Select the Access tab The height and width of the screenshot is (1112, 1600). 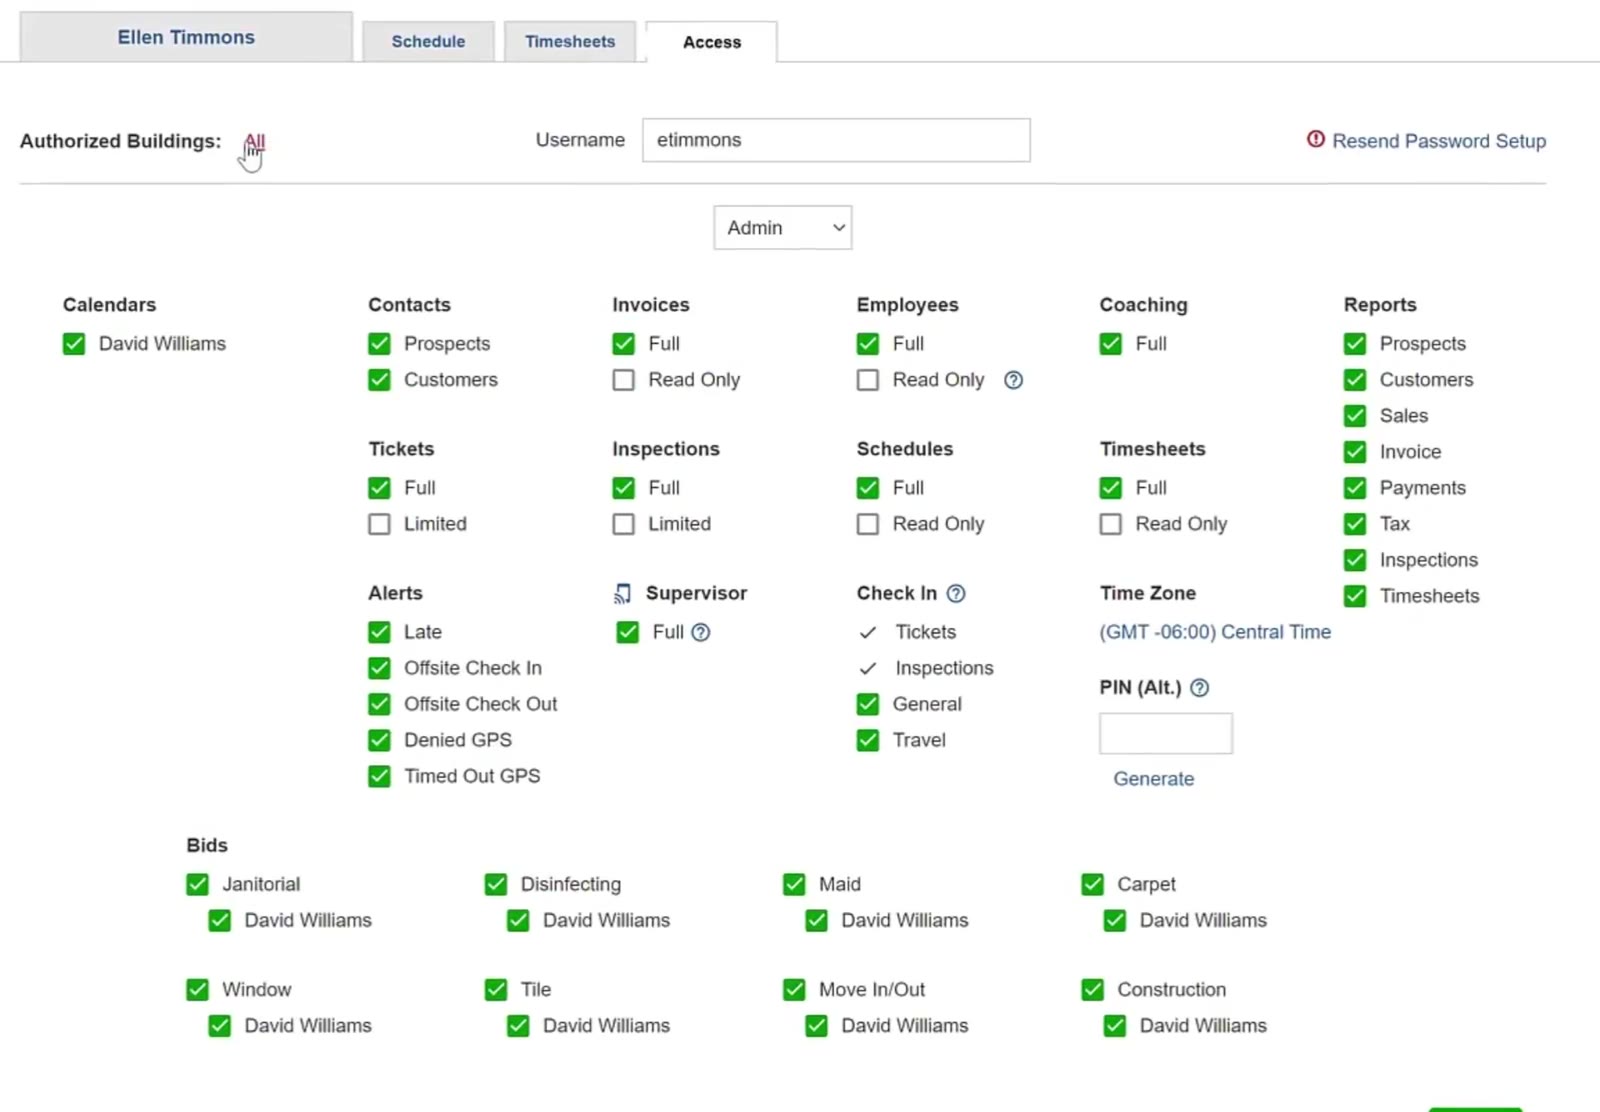click(x=712, y=42)
